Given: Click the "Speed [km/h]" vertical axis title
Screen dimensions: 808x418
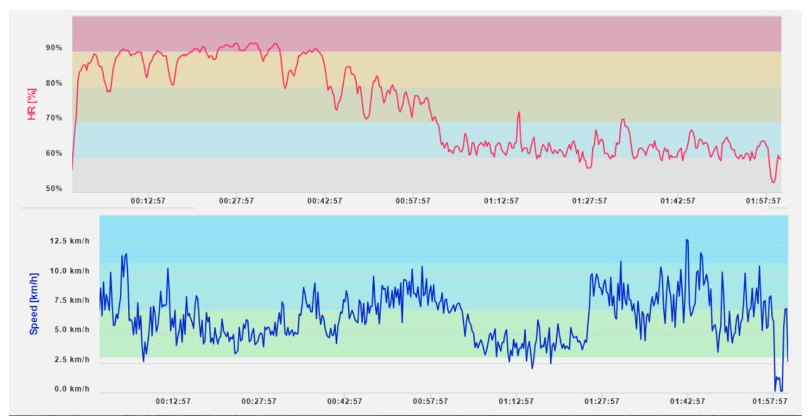Looking at the screenshot, I should click(x=32, y=301).
